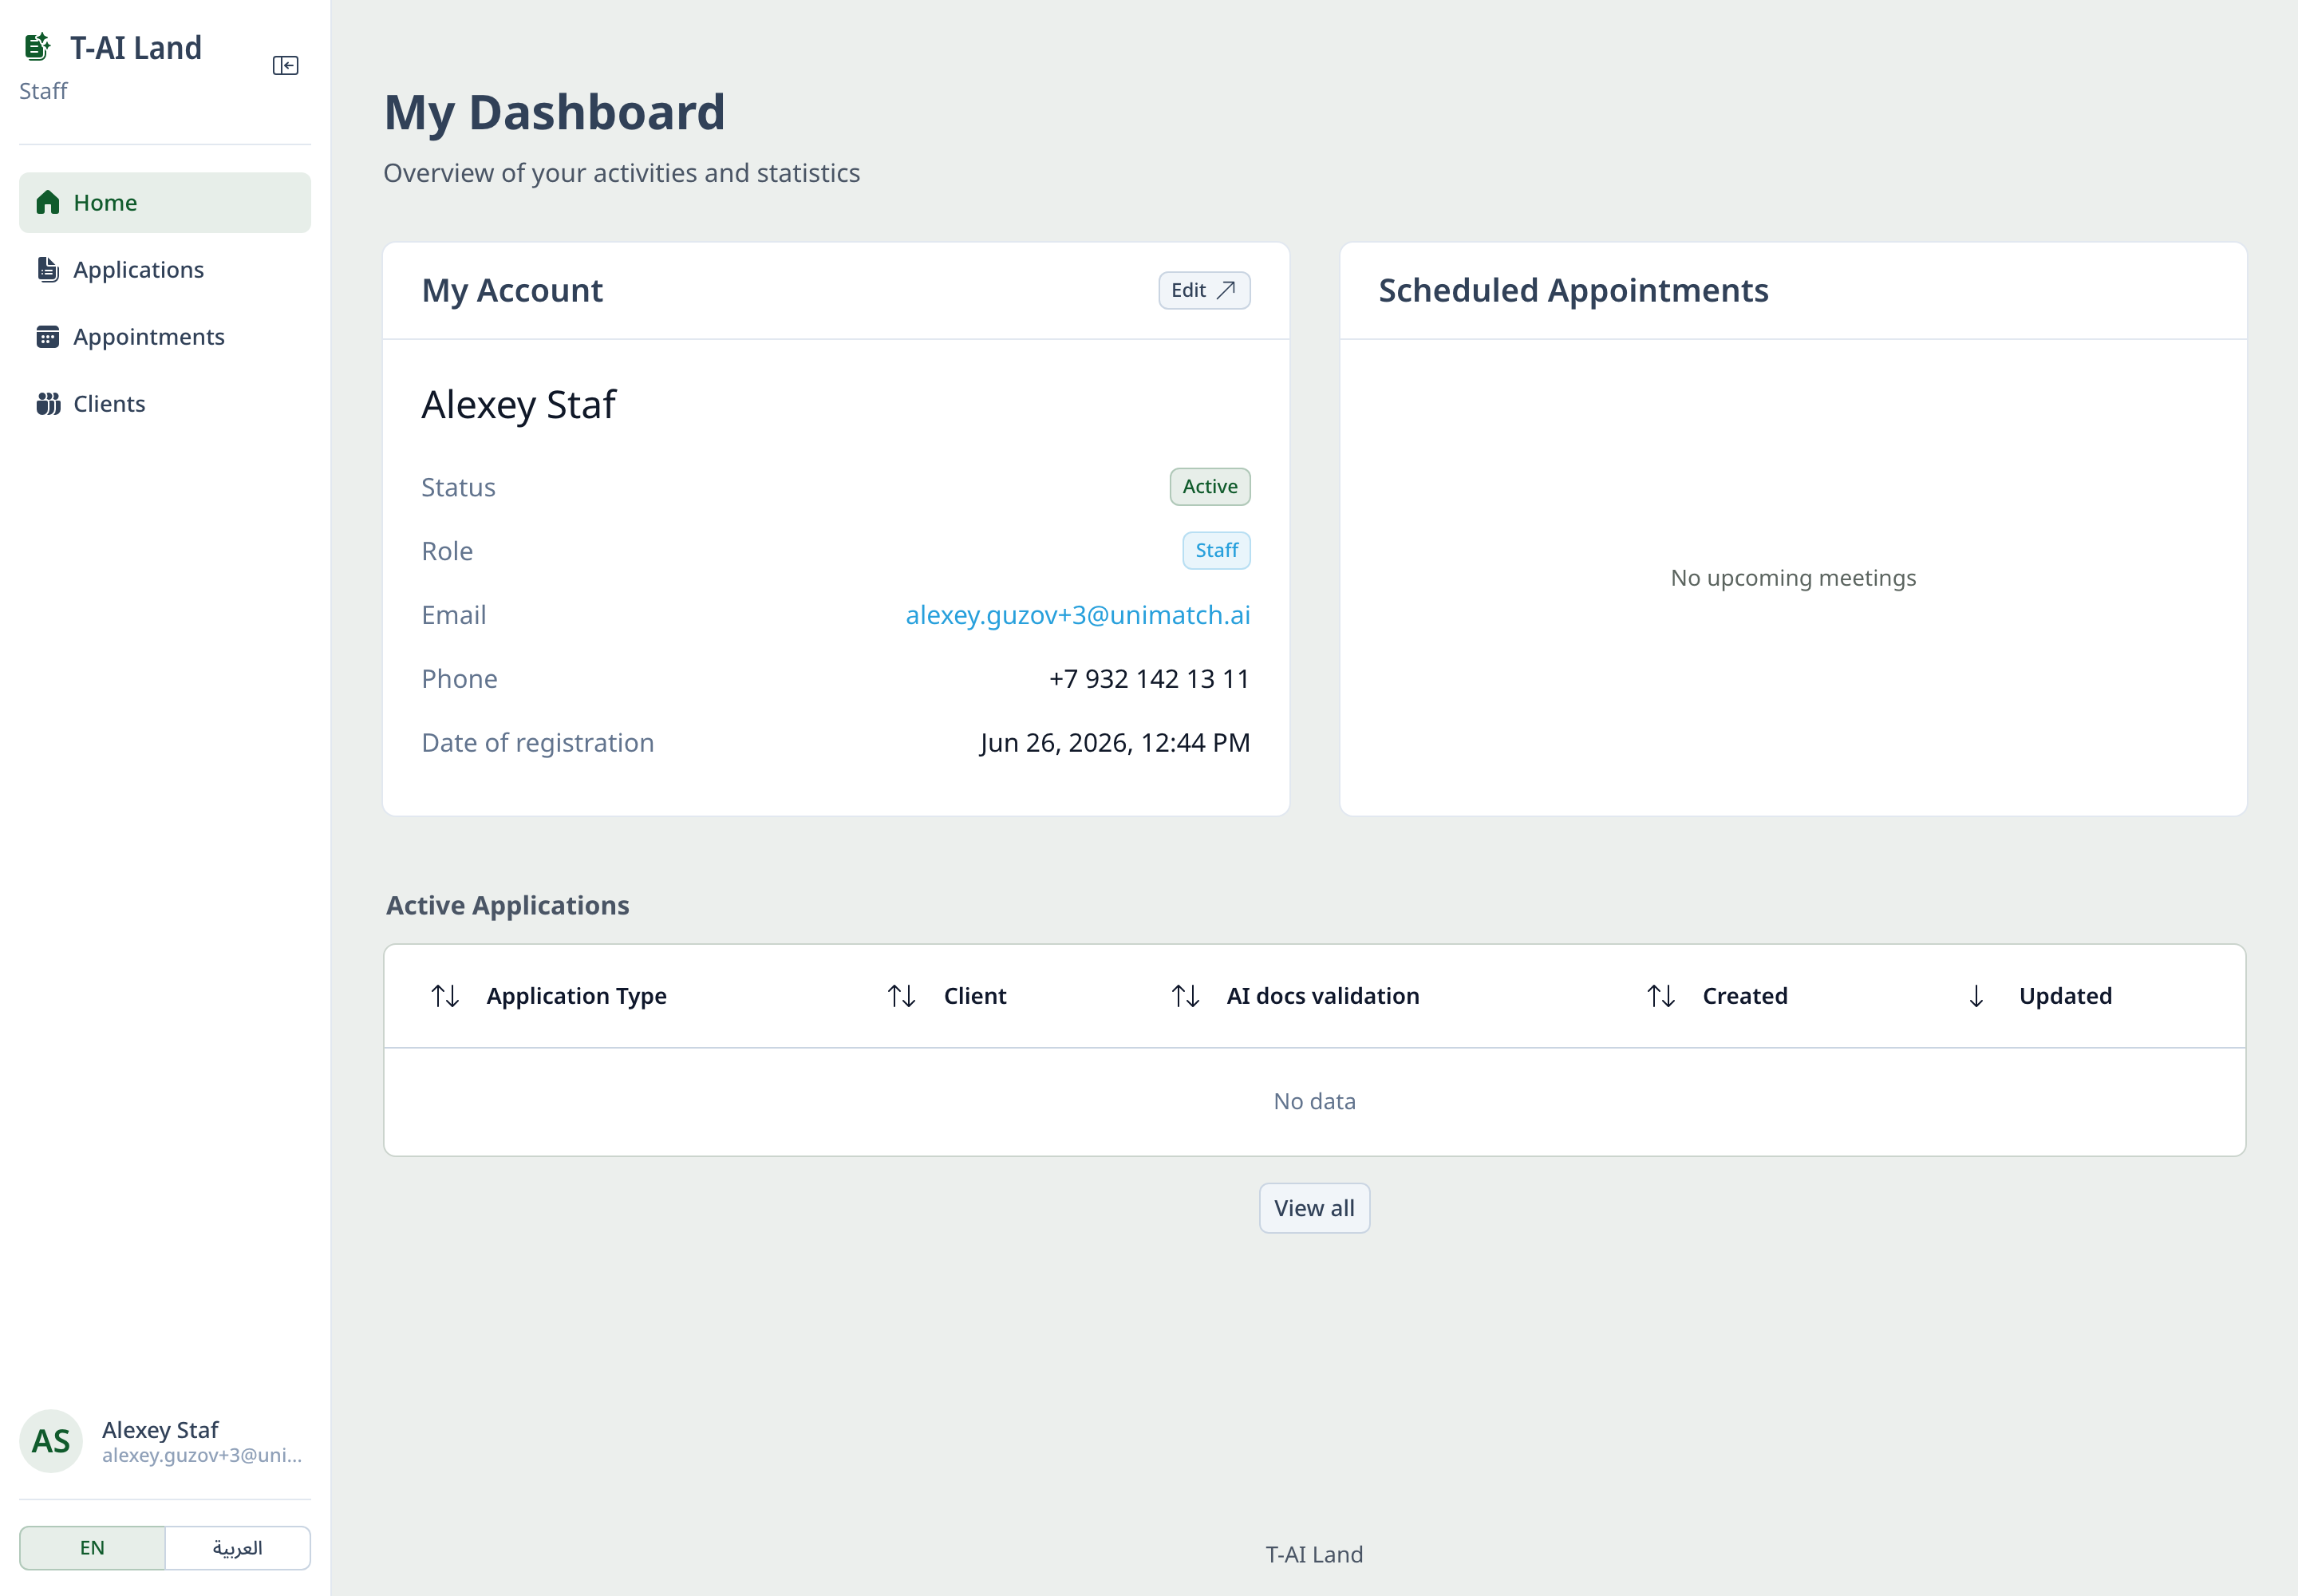Click the AI docs validation column header
2298x1596 pixels.
[1323, 996]
